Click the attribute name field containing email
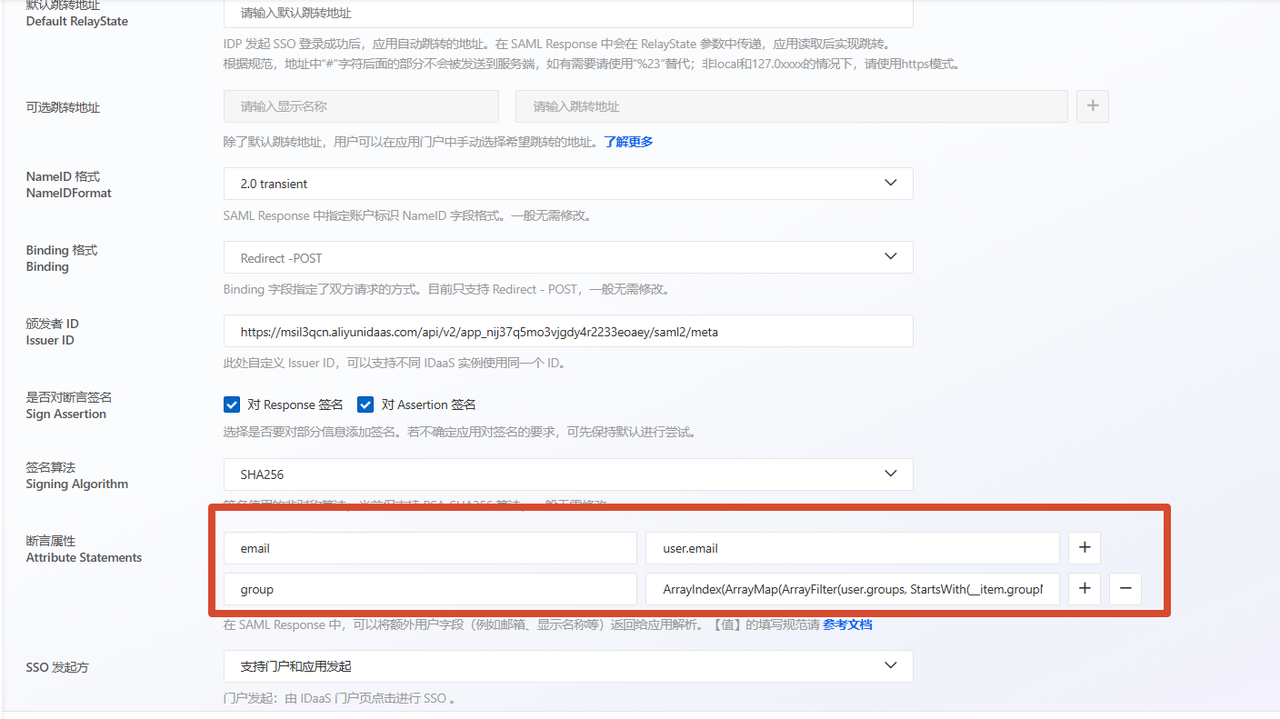The width and height of the screenshot is (1280, 719). 430,548
